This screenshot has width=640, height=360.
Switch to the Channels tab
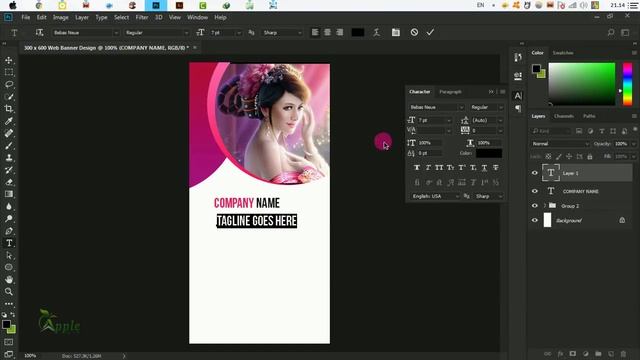pyautogui.click(x=564, y=116)
